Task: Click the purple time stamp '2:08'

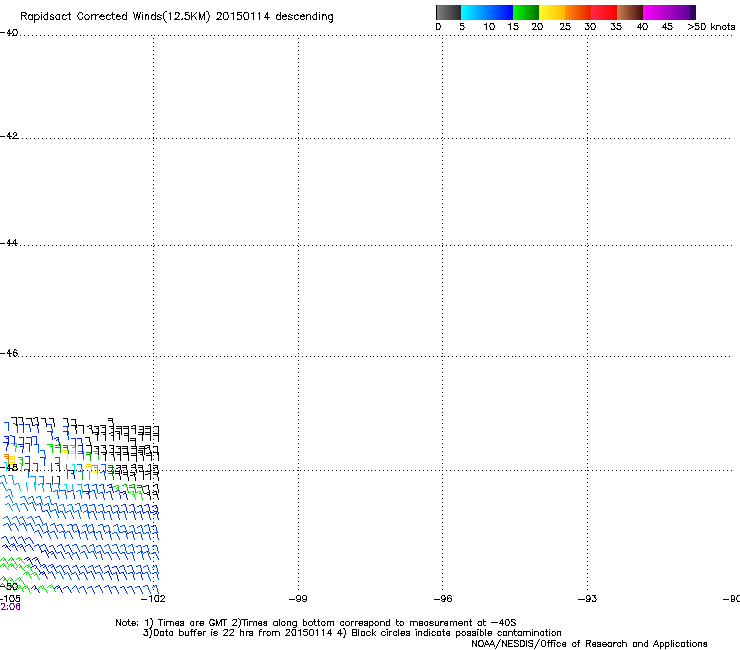Action: [x=10, y=607]
